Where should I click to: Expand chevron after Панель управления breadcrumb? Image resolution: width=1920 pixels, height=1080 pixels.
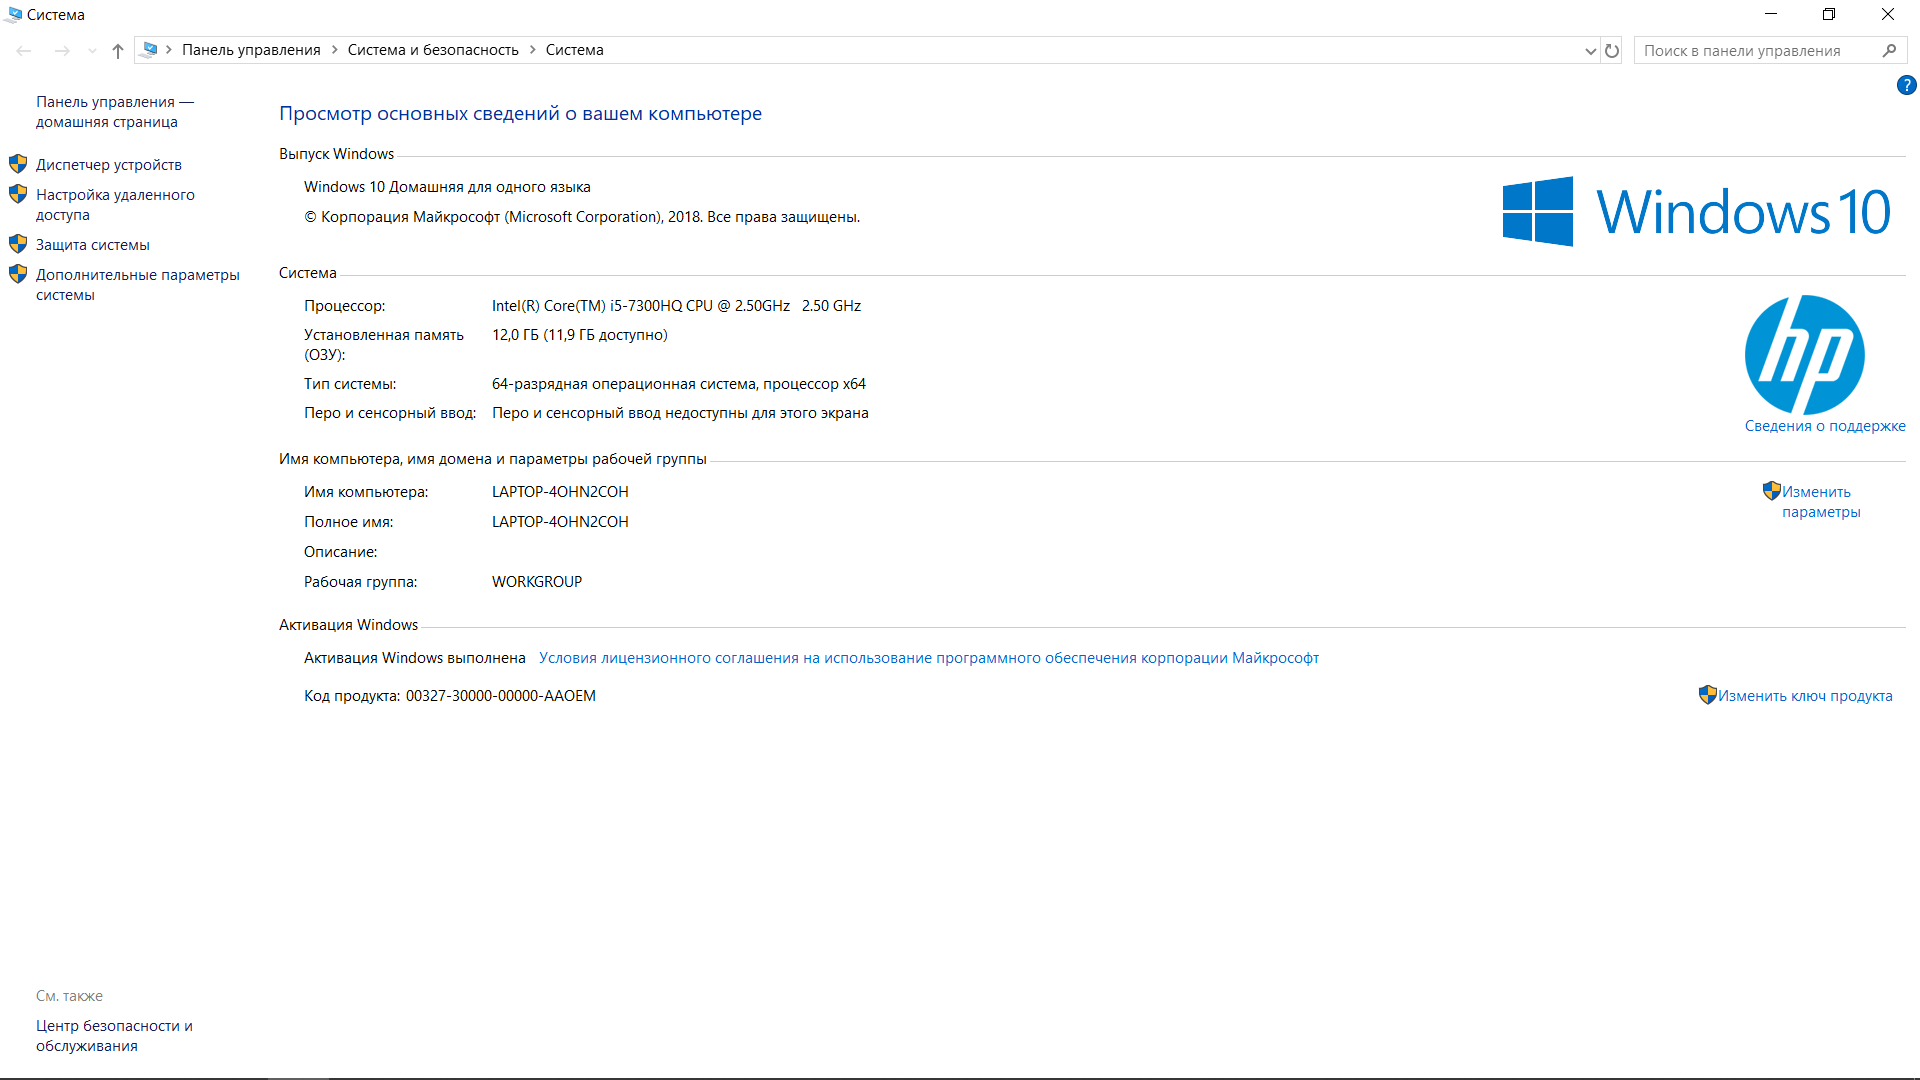334,50
